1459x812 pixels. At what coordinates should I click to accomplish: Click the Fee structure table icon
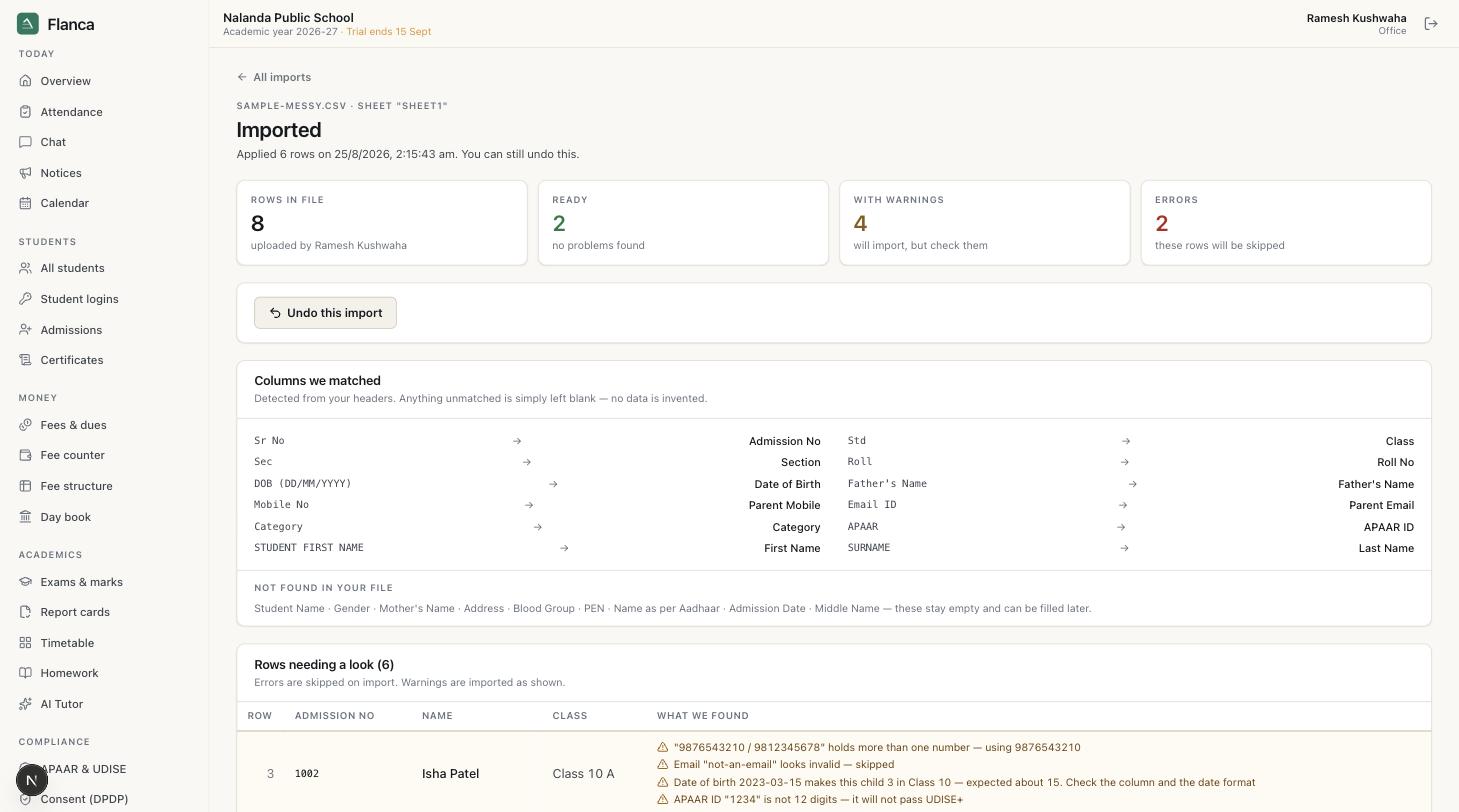point(26,486)
